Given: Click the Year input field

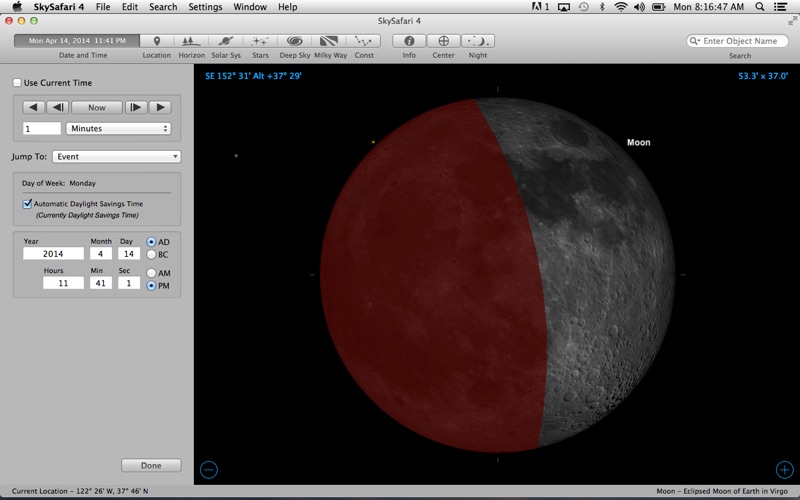Looking at the screenshot, I should tap(53, 254).
